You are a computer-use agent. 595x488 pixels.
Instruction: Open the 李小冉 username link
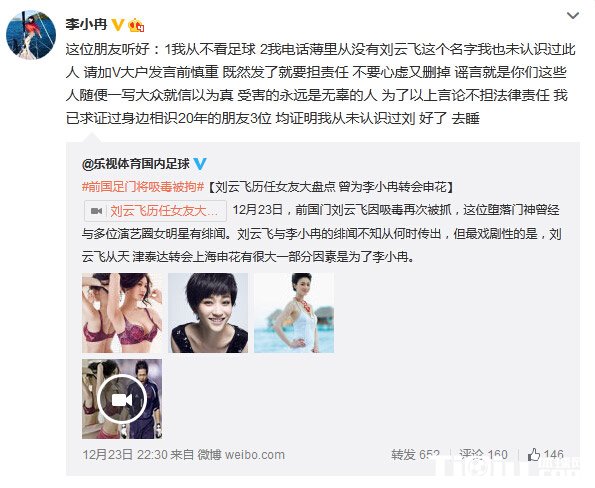coord(86,25)
